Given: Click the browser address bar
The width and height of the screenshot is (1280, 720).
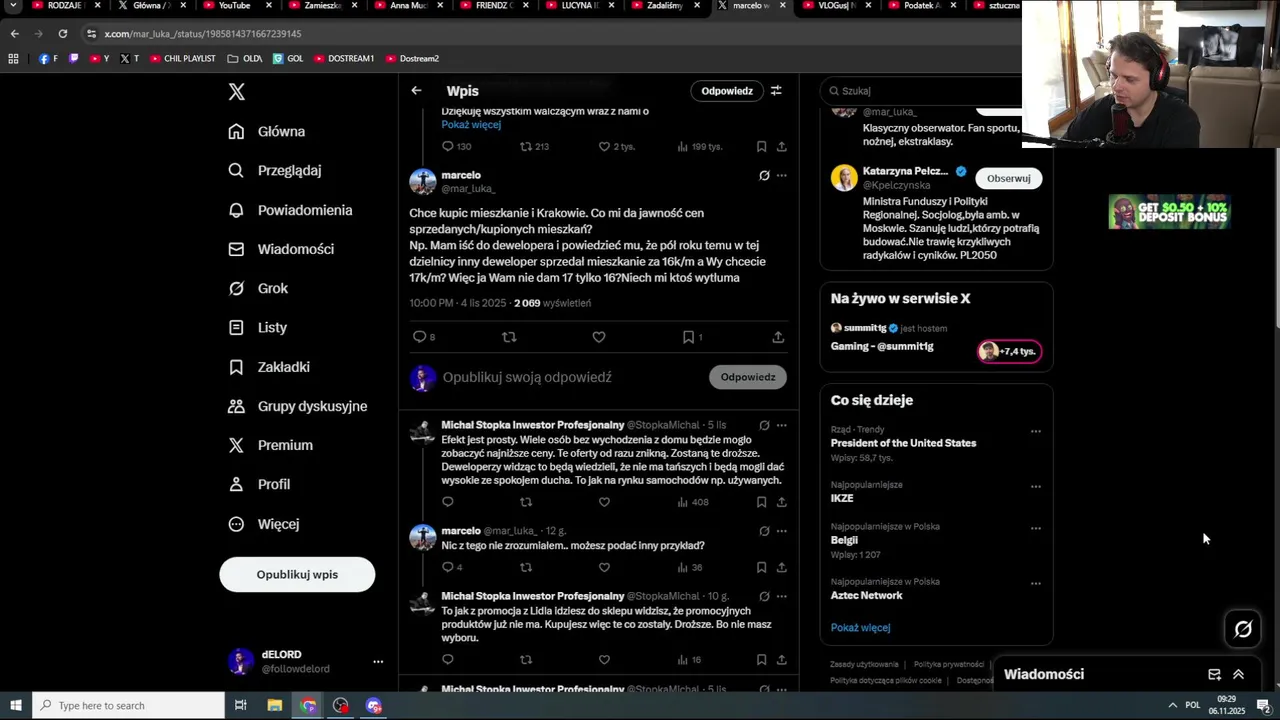Looking at the screenshot, I should [x=550, y=34].
